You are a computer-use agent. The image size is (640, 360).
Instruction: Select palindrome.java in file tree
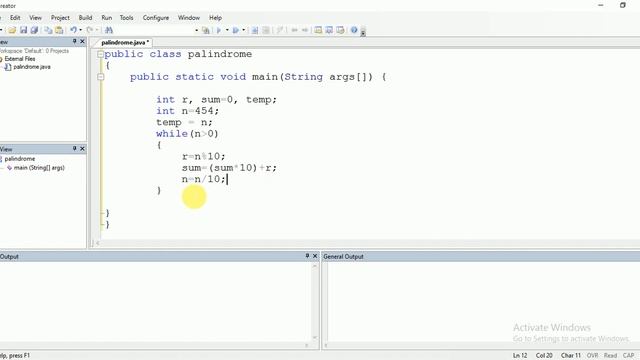pos(32,67)
